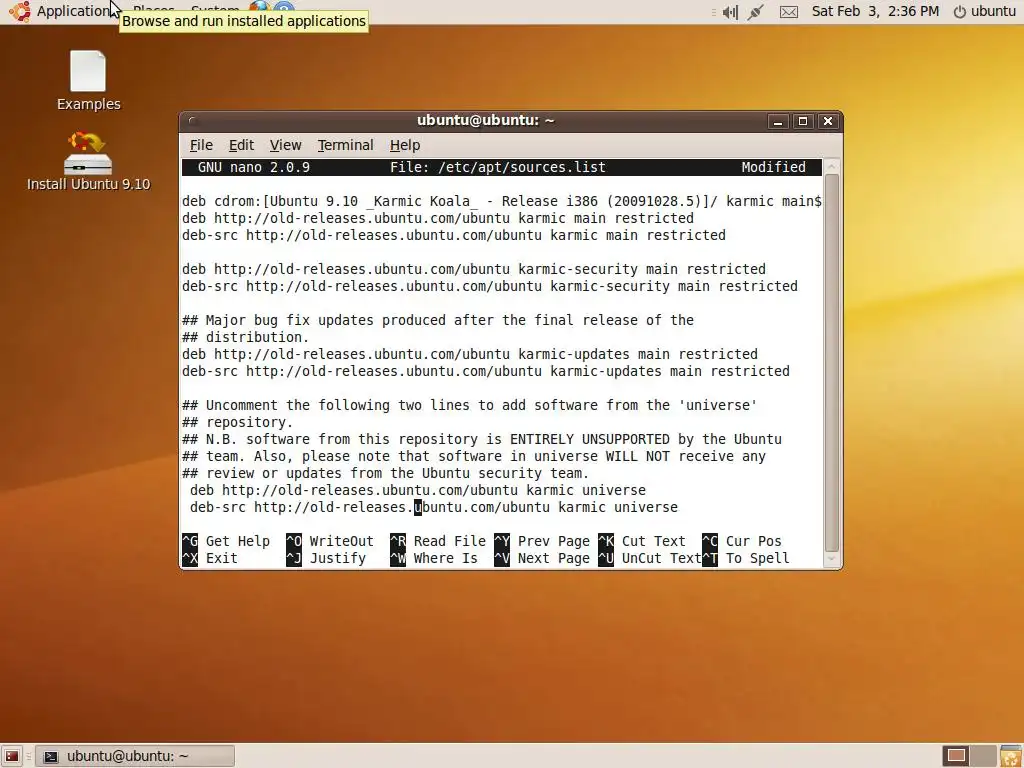This screenshot has width=1024, height=768.
Task: Open the Examples desktop icon
Action: pyautogui.click(x=88, y=80)
